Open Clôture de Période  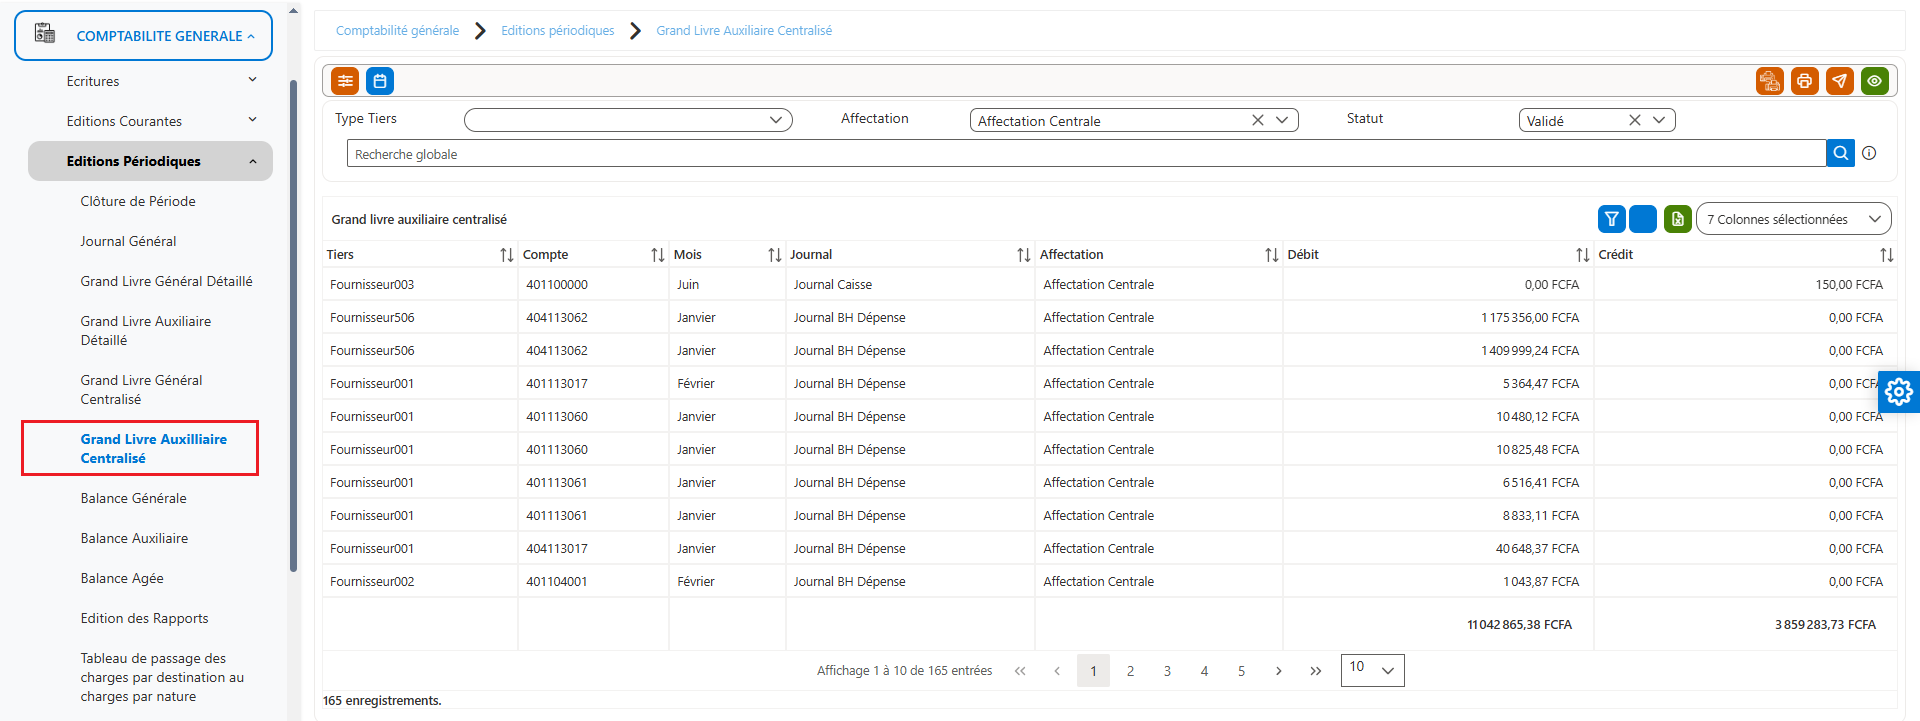tap(138, 201)
